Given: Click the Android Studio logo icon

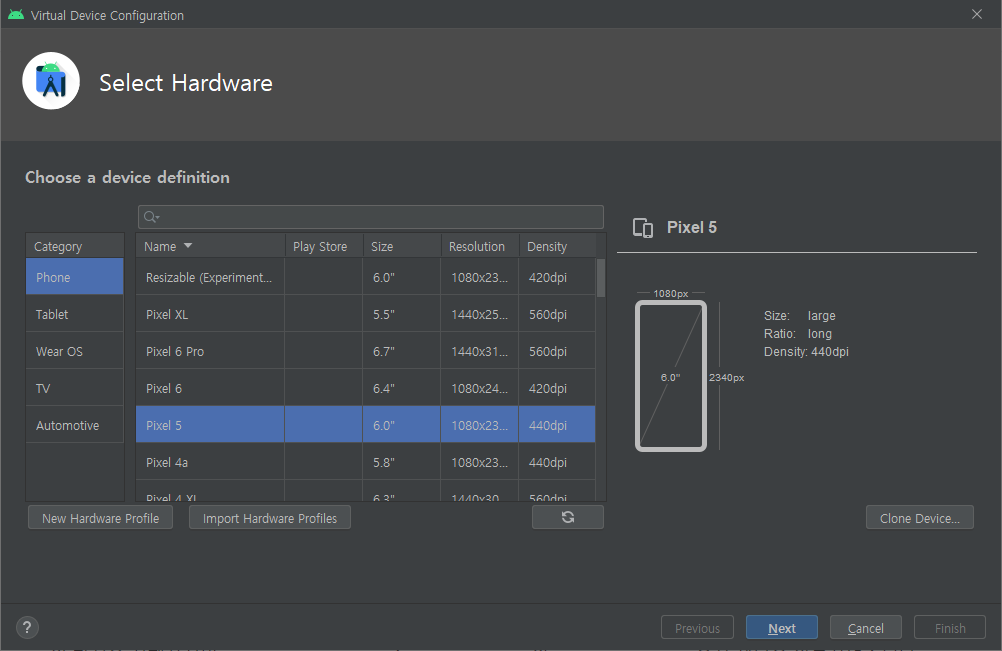Looking at the screenshot, I should coord(51,81).
